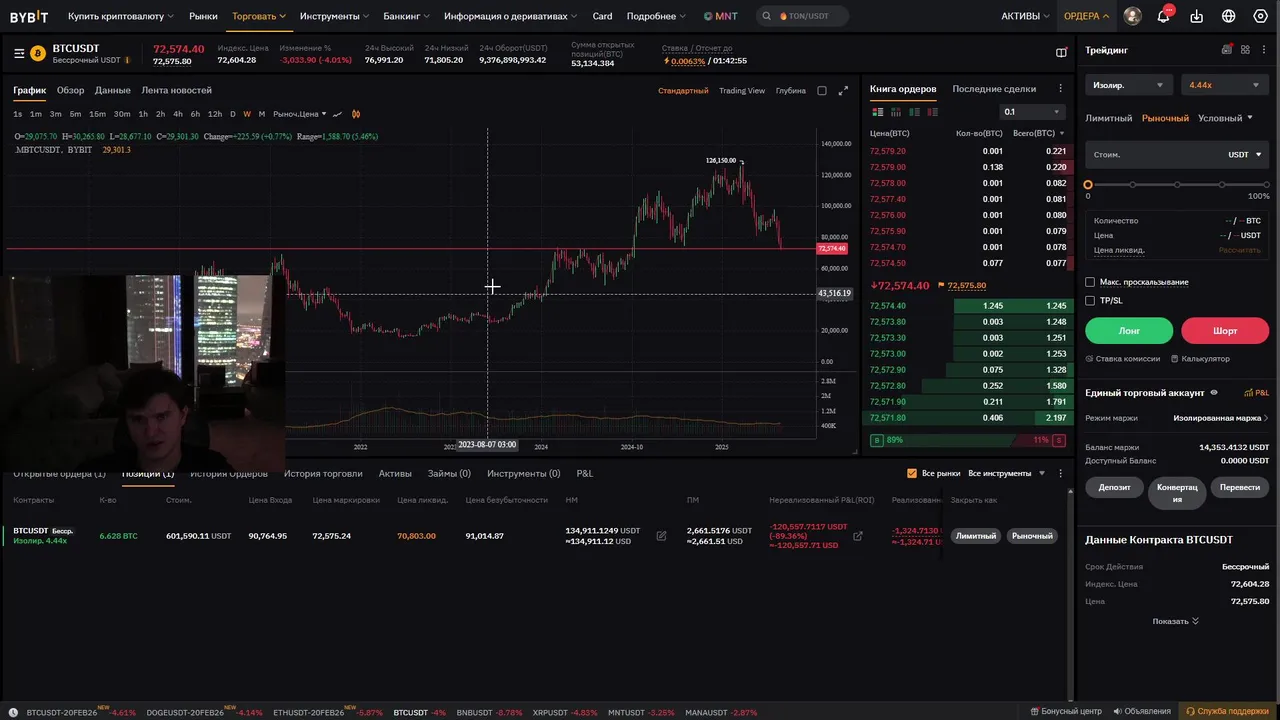Open the История торговли tab

[x=323, y=473]
